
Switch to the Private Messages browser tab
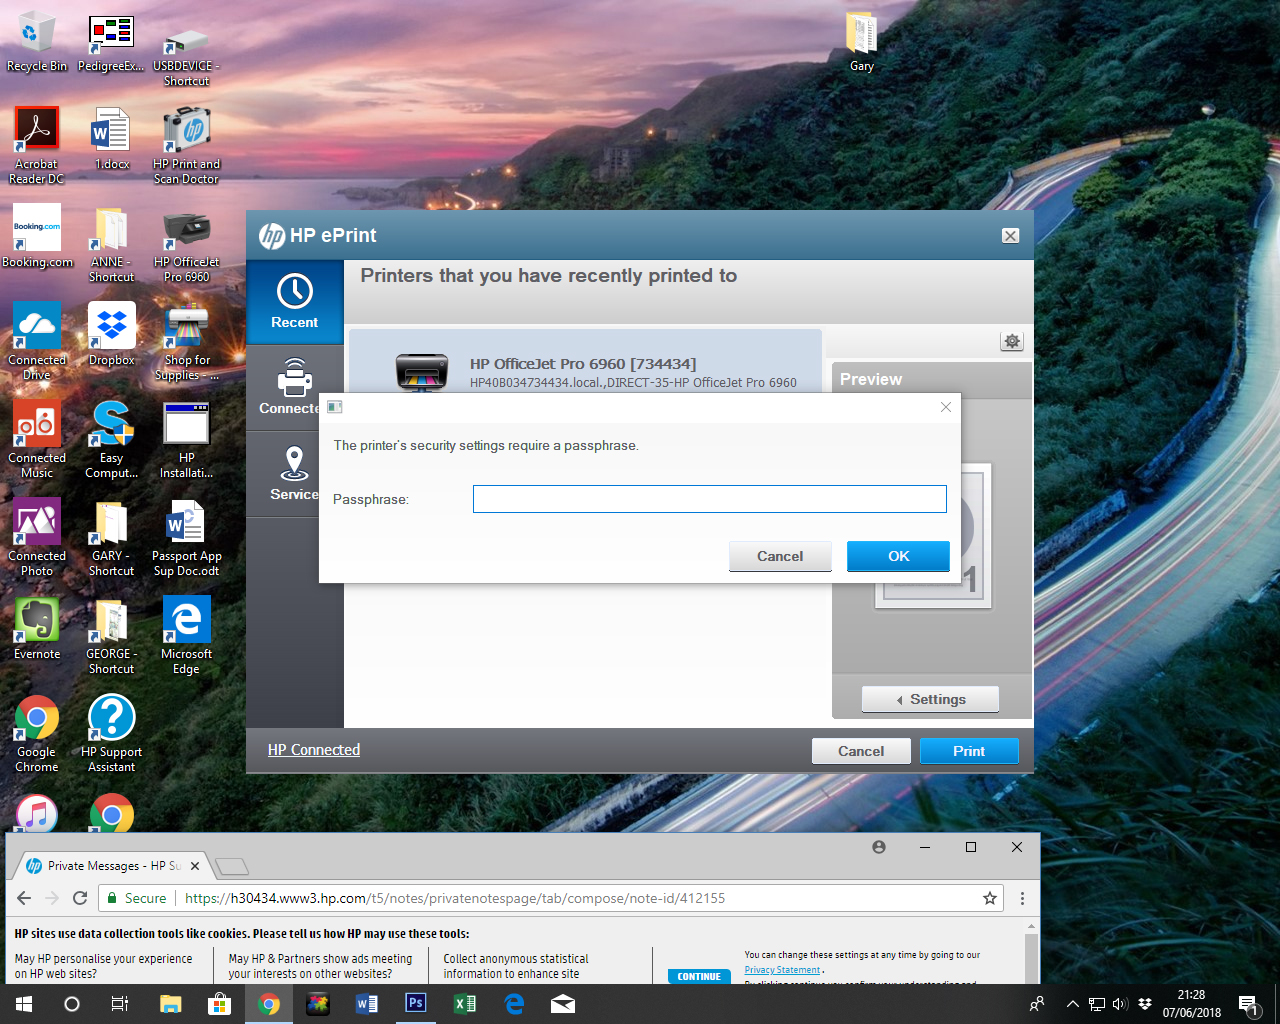(110, 866)
